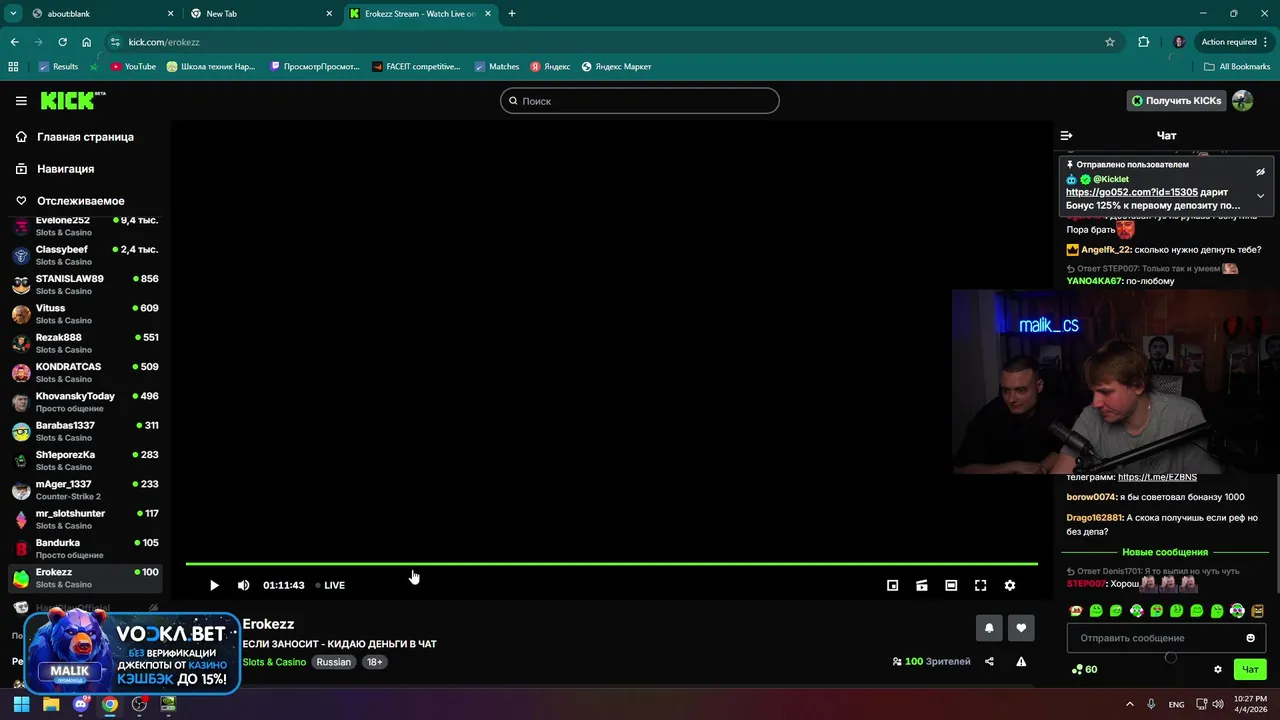
Task: Open the Vituss channel in the sidebar
Action: click(85, 314)
